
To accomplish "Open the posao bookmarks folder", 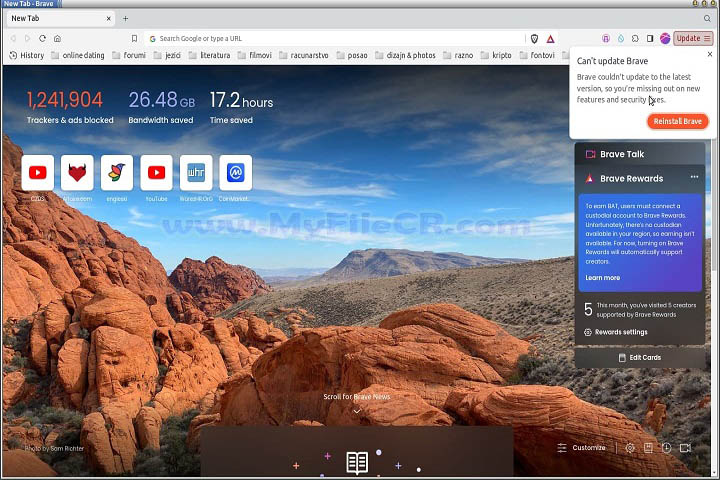I will pyautogui.click(x=352, y=55).
